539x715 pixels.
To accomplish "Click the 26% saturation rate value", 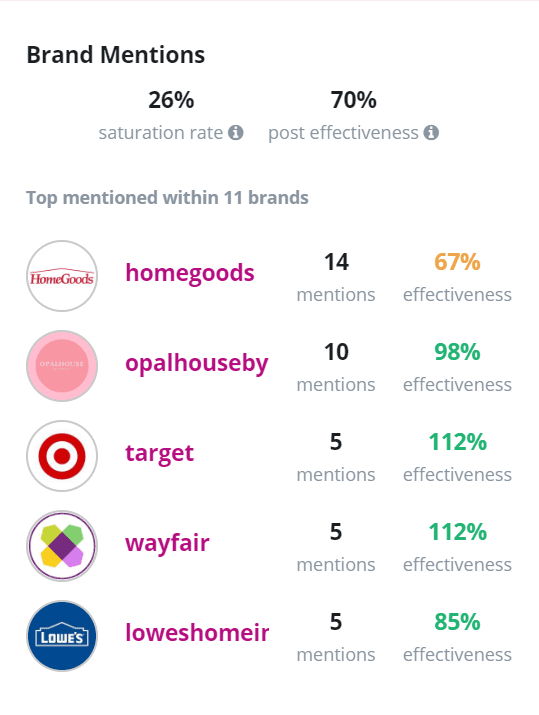I will coord(171,99).
